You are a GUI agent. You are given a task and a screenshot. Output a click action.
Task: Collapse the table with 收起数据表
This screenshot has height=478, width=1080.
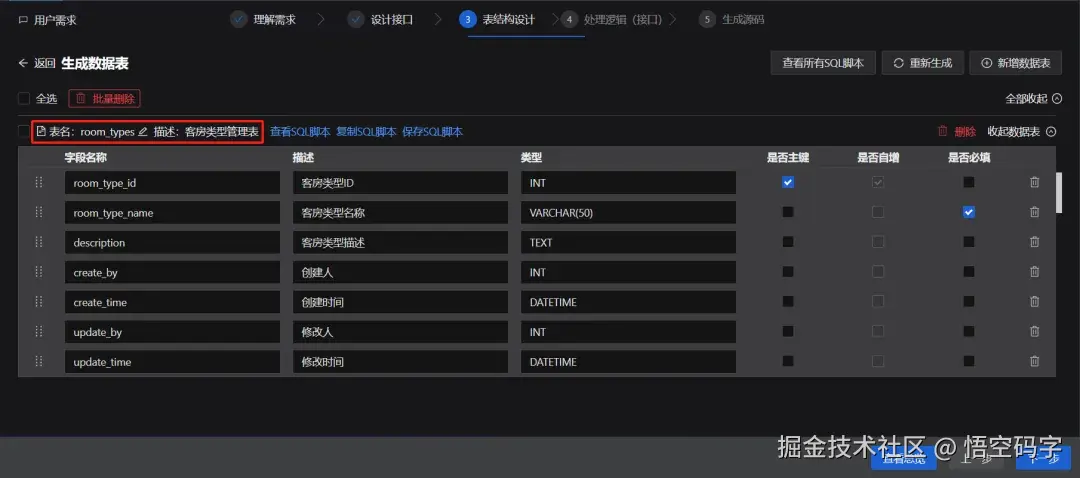tap(1021, 132)
